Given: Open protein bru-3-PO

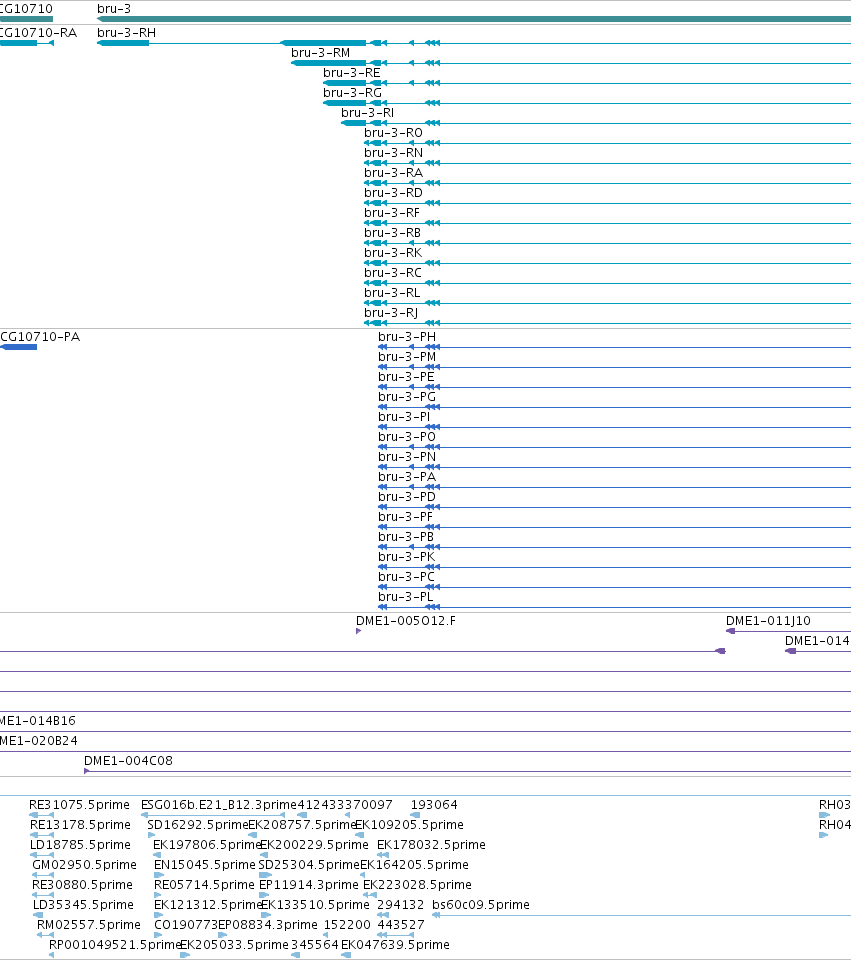Looking at the screenshot, I should [x=407, y=437].
